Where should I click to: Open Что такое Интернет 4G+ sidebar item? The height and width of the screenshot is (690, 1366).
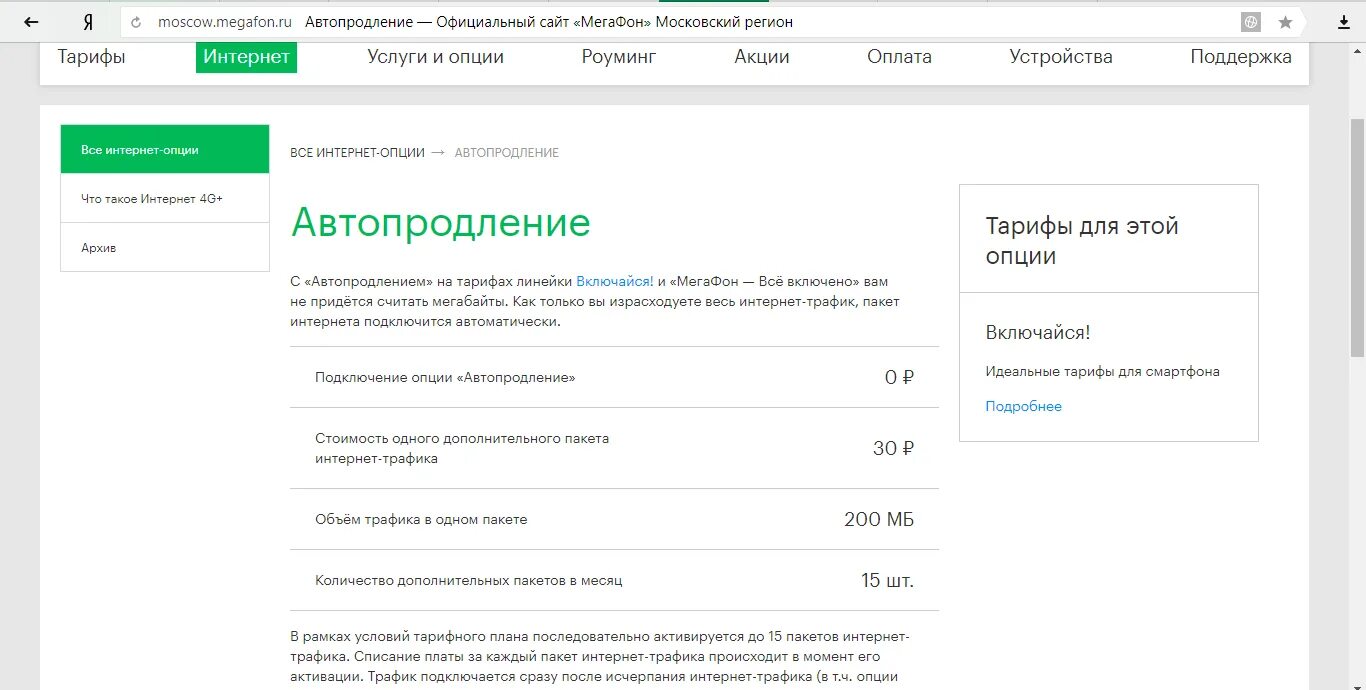(165, 199)
